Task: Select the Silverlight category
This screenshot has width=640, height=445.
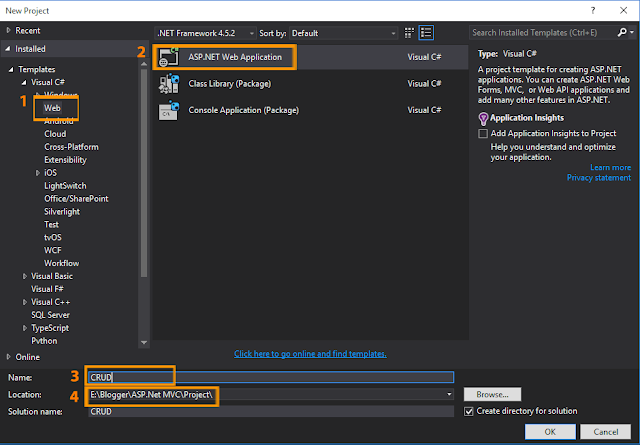Action: (x=62, y=212)
